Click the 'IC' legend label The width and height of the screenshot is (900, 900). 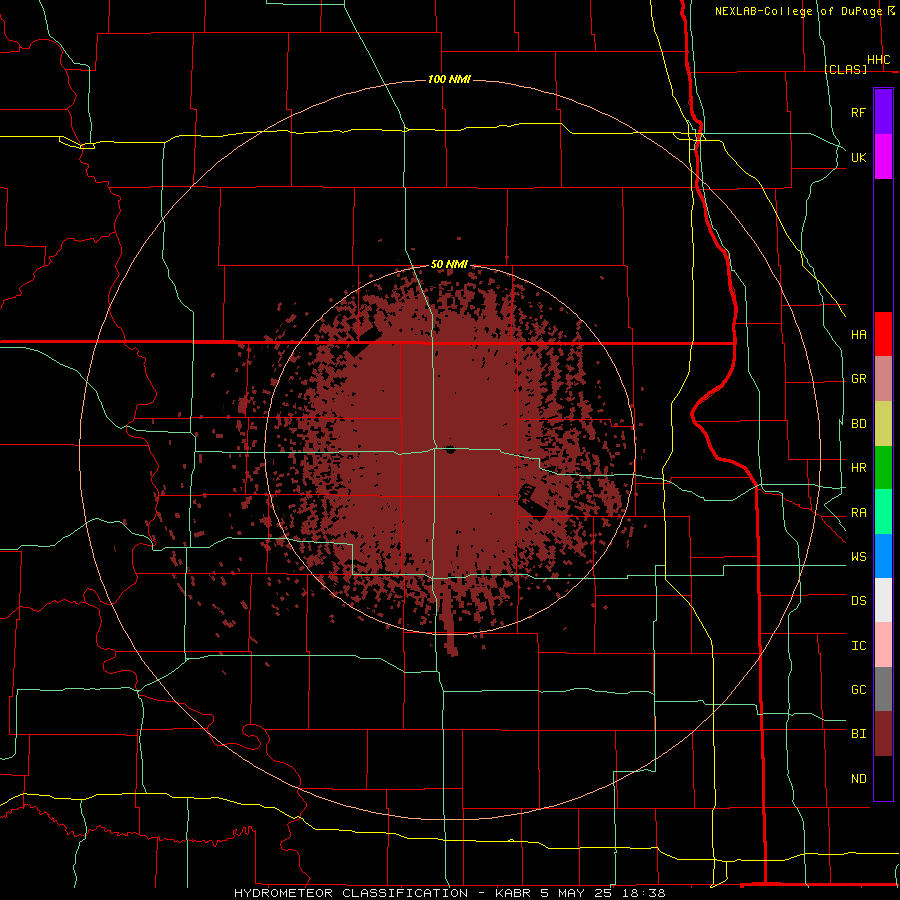pyautogui.click(x=859, y=646)
